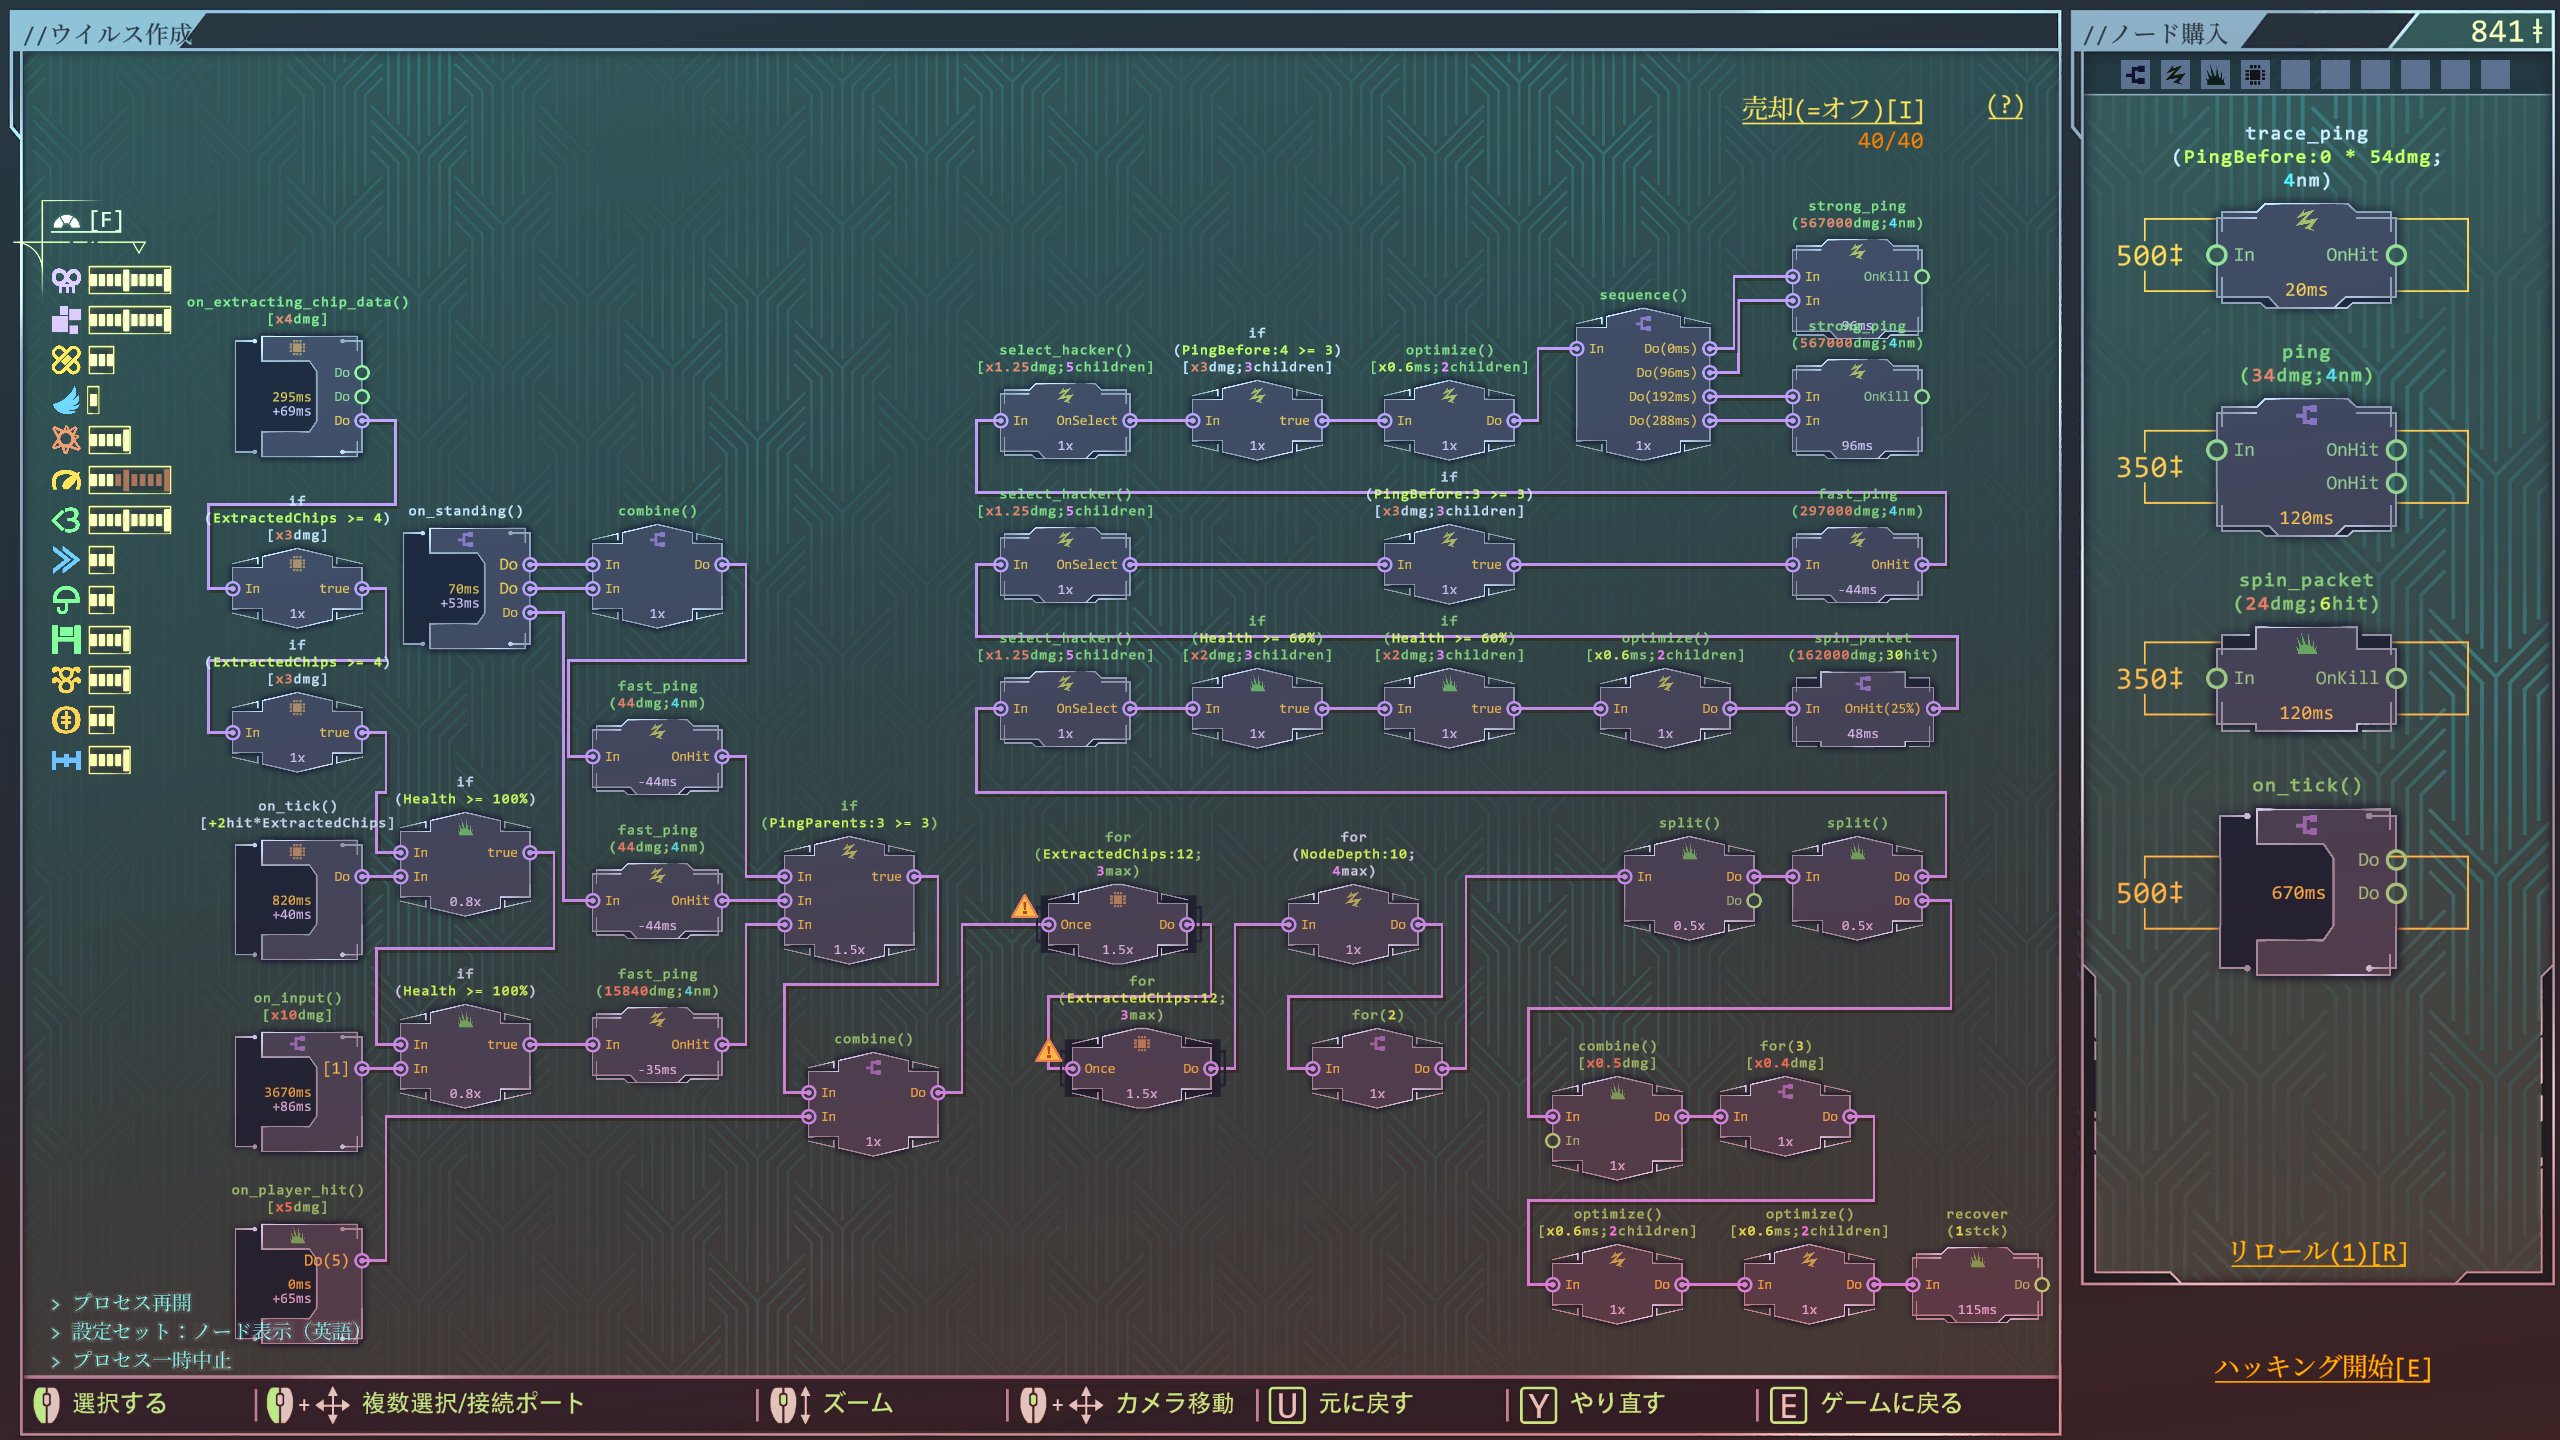Toggle top Do port of on_extracting_chip_data node

[x=362, y=372]
